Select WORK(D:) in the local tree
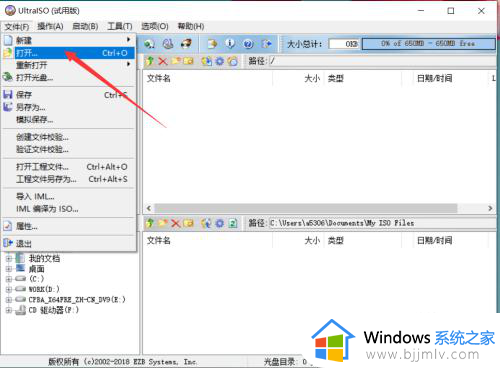Screen dimensions: 500x368 (x=44, y=289)
